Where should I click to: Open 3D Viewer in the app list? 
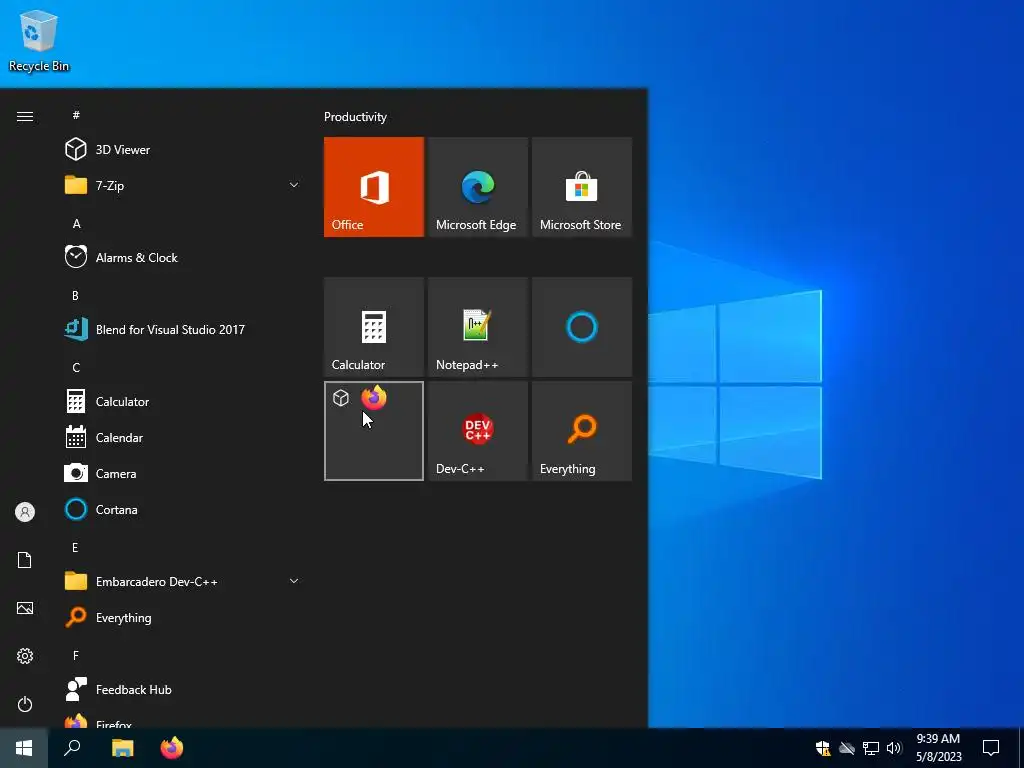pyautogui.click(x=183, y=150)
